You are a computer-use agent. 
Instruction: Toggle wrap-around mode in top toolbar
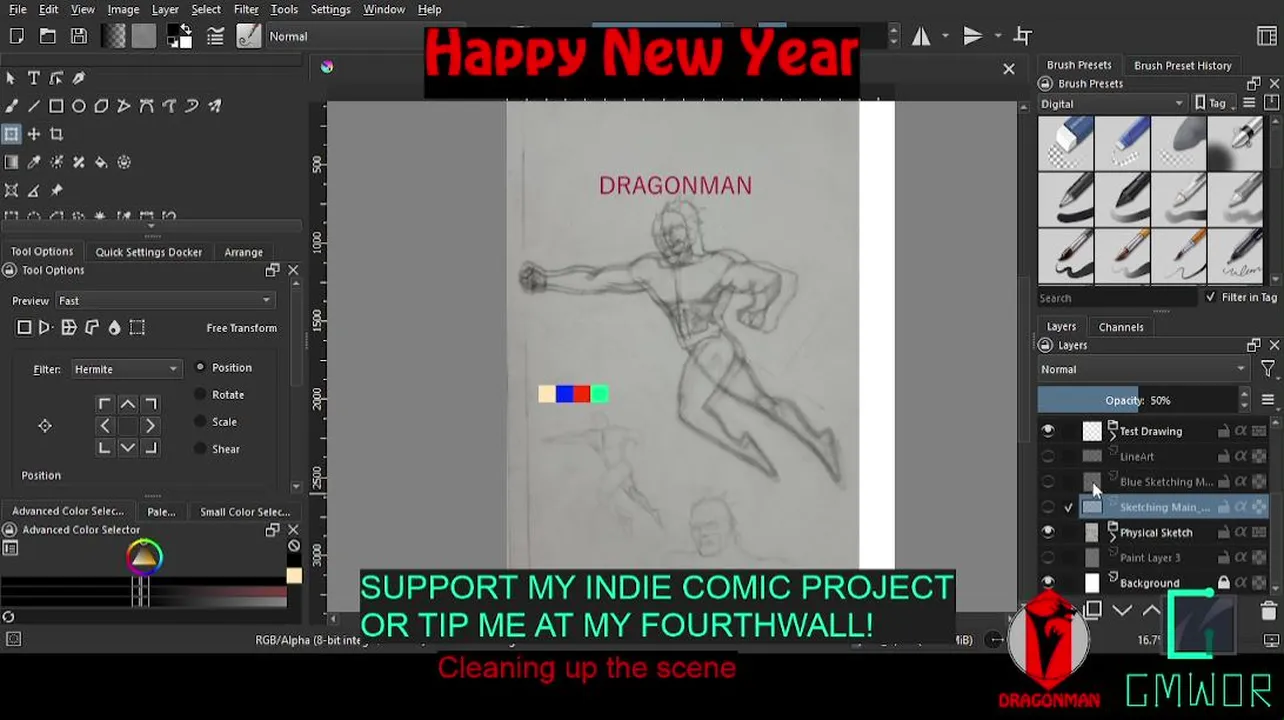[x=1022, y=37]
